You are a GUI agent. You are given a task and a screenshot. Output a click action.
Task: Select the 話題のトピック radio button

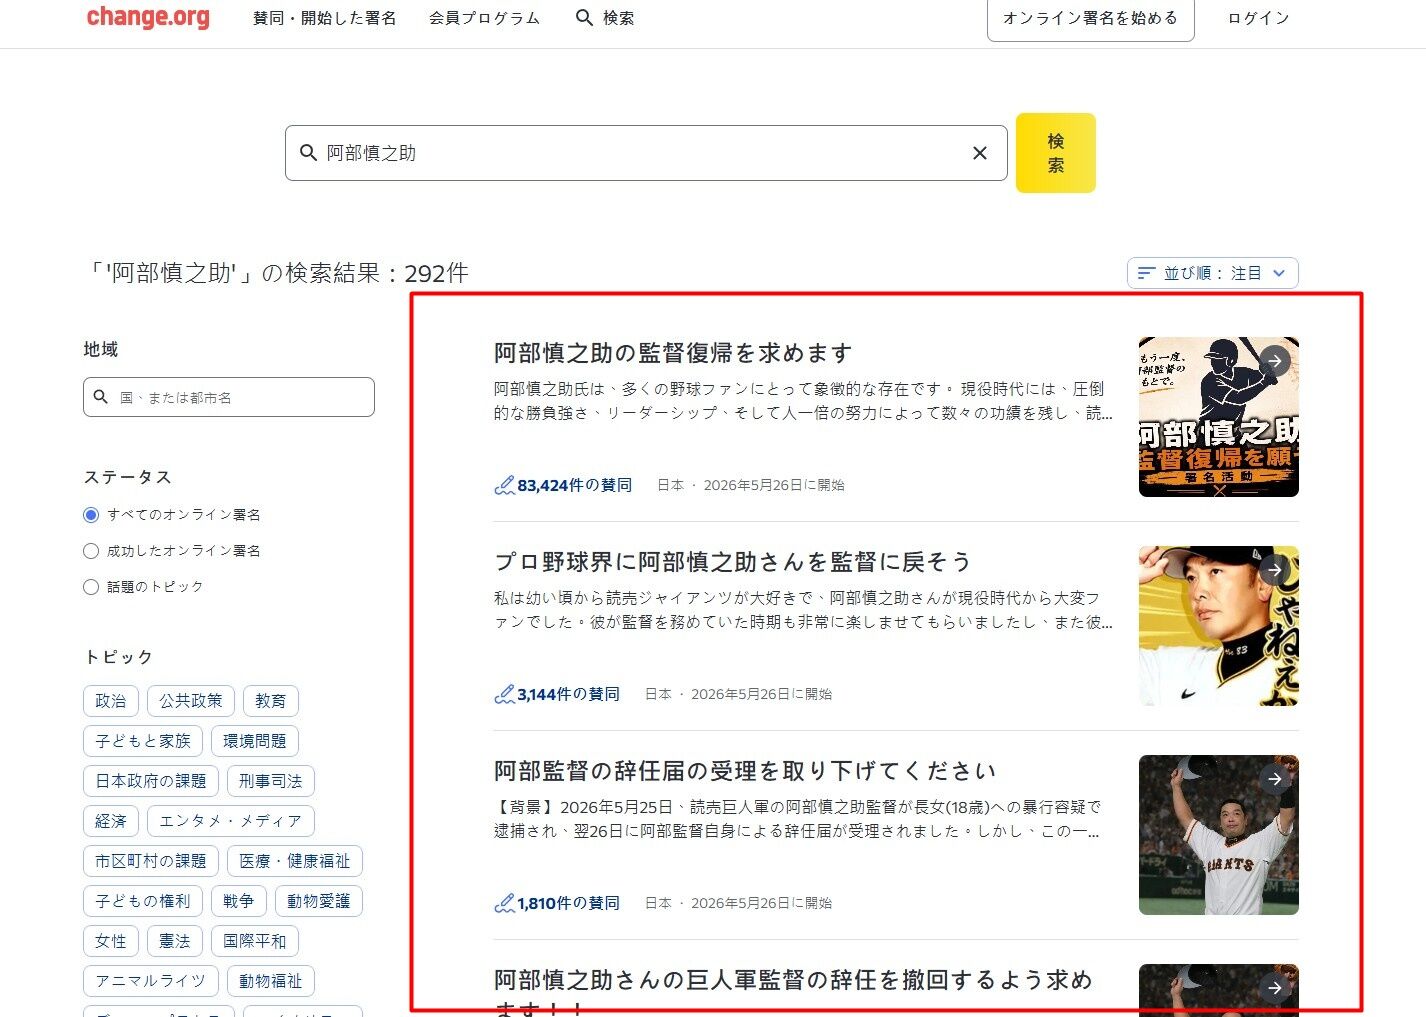click(91, 587)
